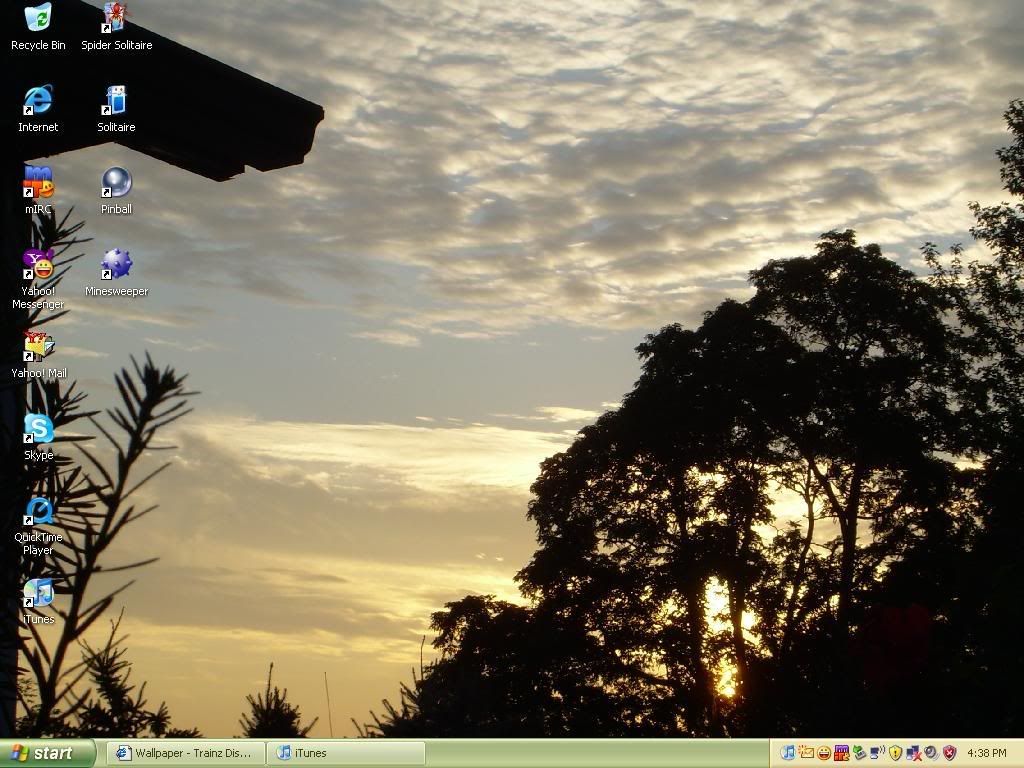Click the 4:38 PM system clock
Viewport: 1024px width, 768px height.
(x=987, y=753)
